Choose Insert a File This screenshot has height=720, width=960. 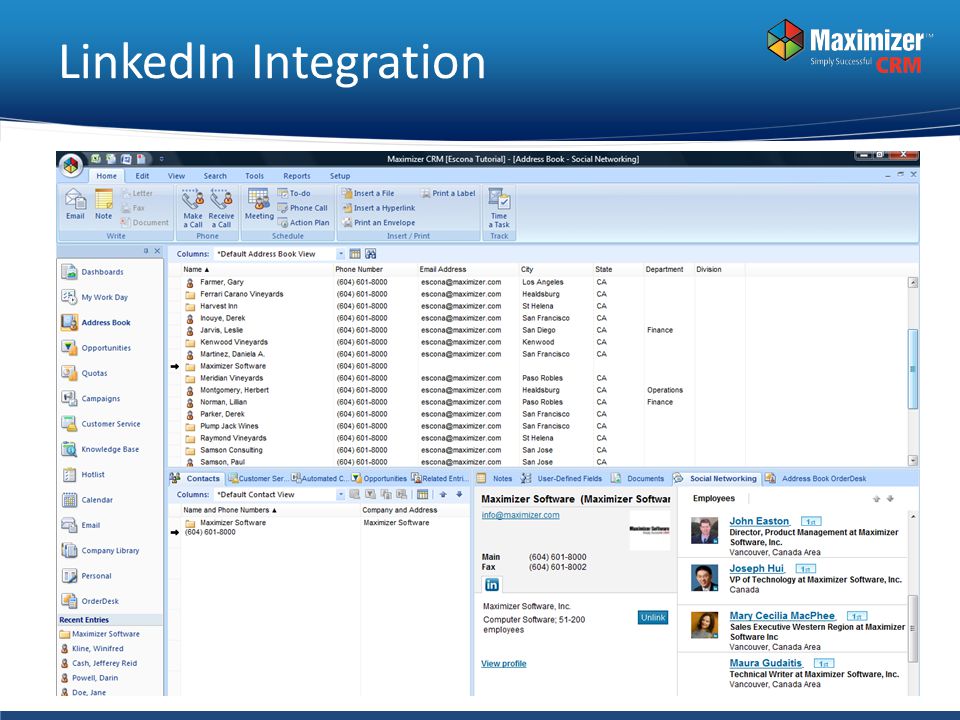pyautogui.click(x=368, y=193)
